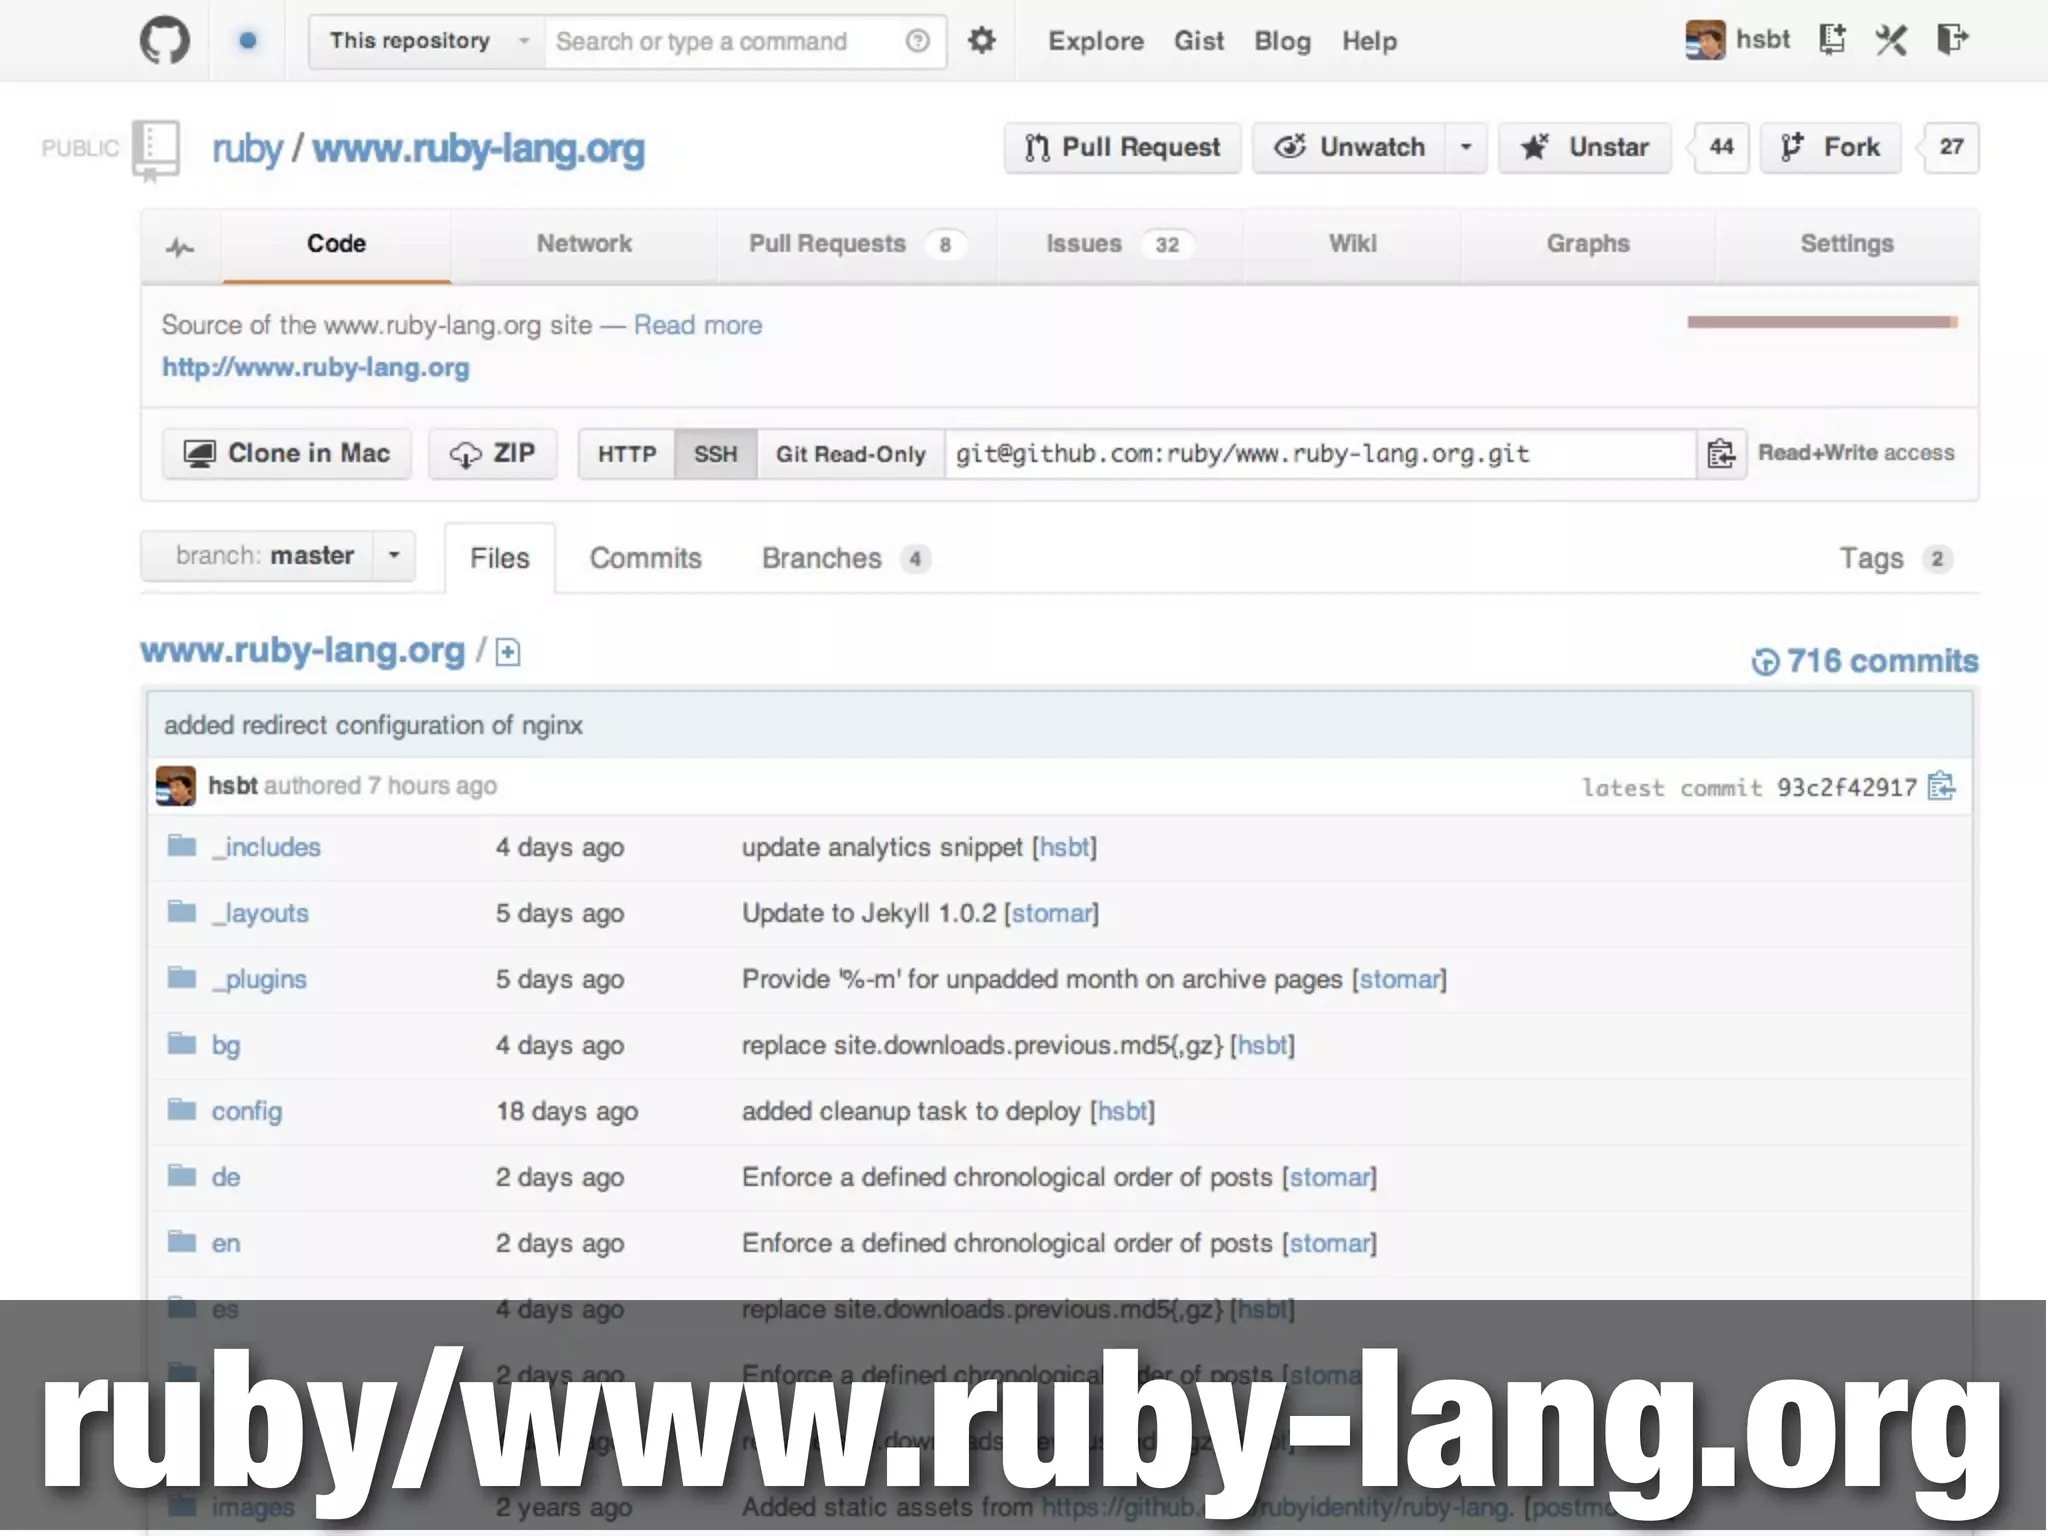Click the sign out icon
The height and width of the screenshot is (1536, 2048).
pyautogui.click(x=1952, y=40)
